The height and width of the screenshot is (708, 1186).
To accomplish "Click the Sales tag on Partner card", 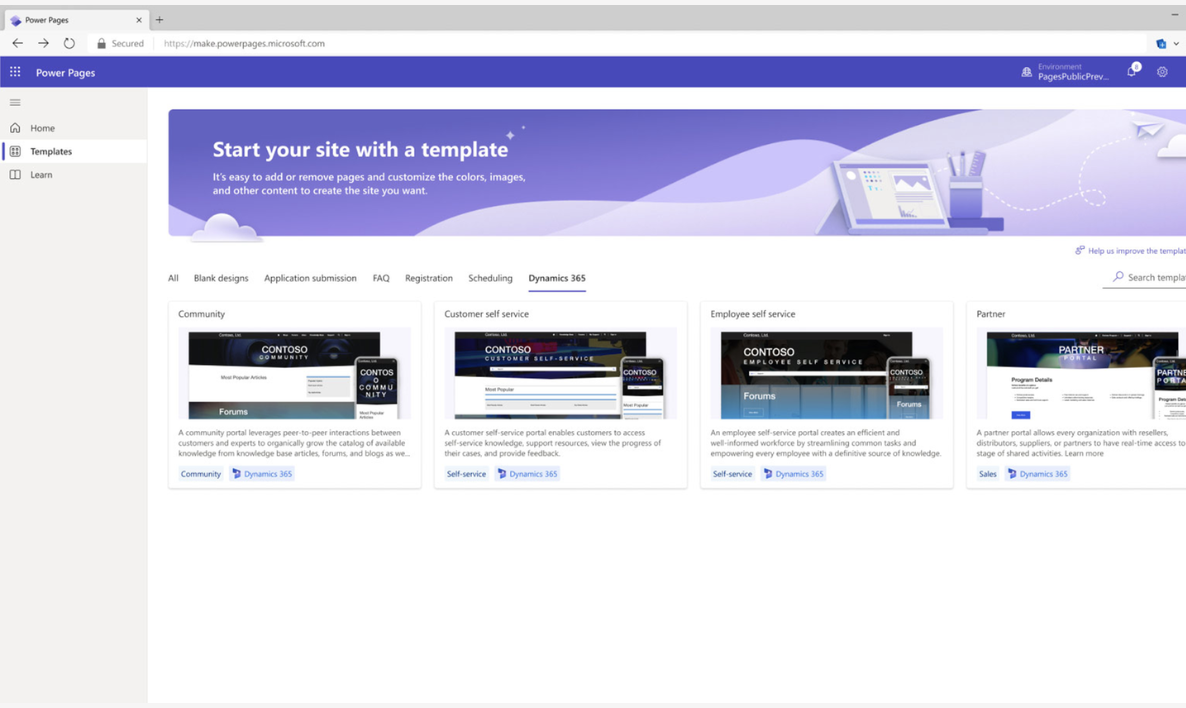I will [x=988, y=474].
